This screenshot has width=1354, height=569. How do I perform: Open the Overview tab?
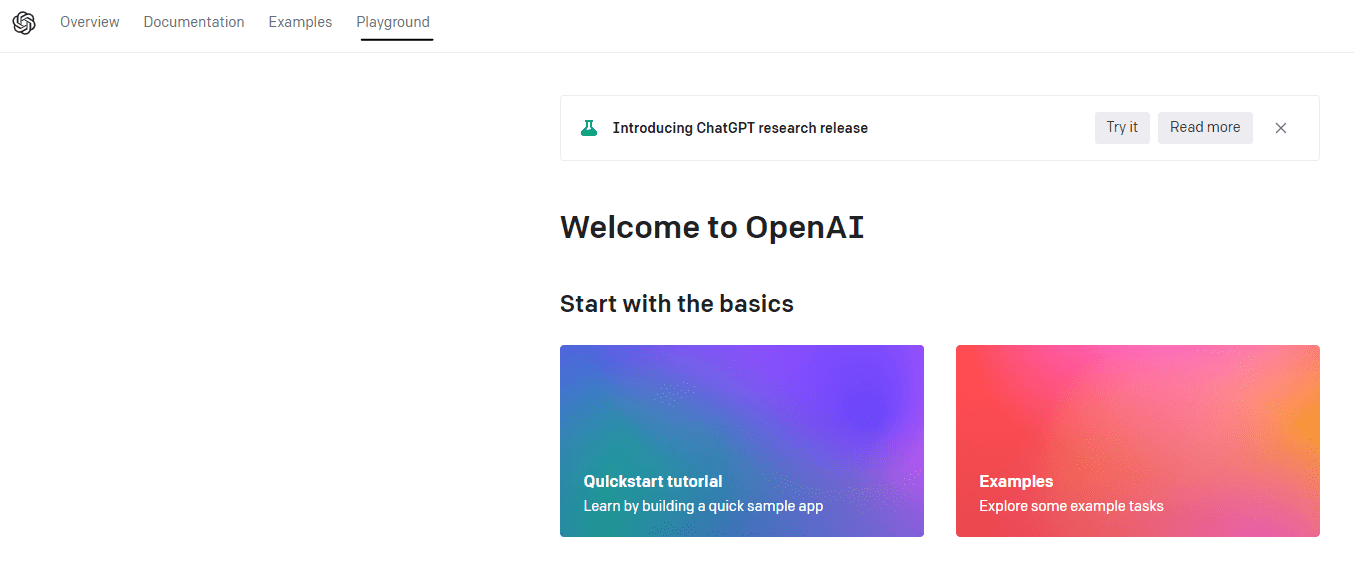point(89,22)
